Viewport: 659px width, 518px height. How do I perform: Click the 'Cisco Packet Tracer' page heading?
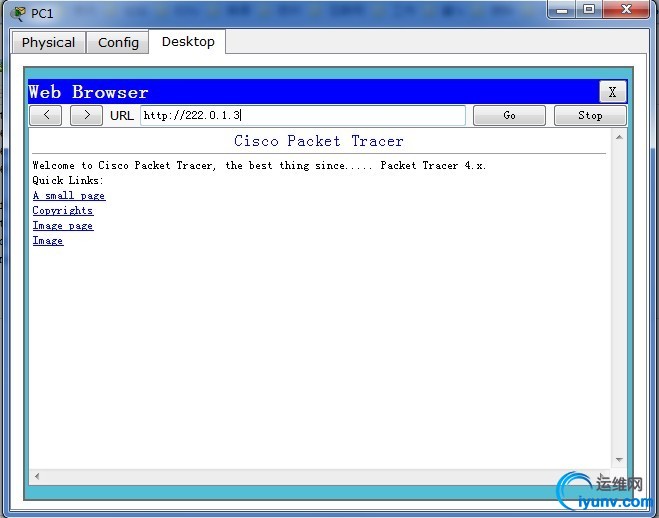[319, 141]
